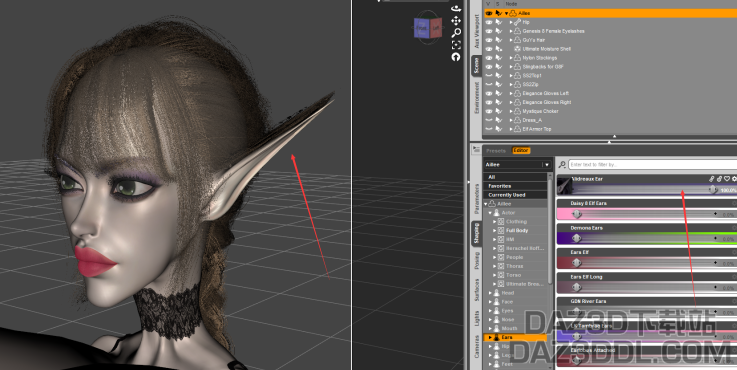
Task: Click the Node column header in Scene
Action: (x=511, y=4)
